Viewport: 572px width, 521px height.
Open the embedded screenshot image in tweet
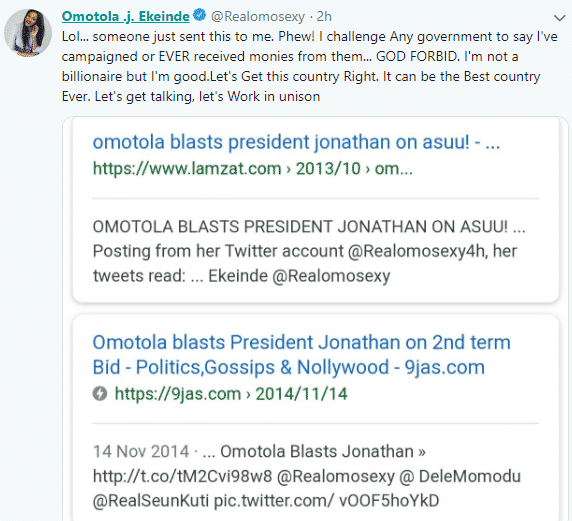(x=315, y=319)
